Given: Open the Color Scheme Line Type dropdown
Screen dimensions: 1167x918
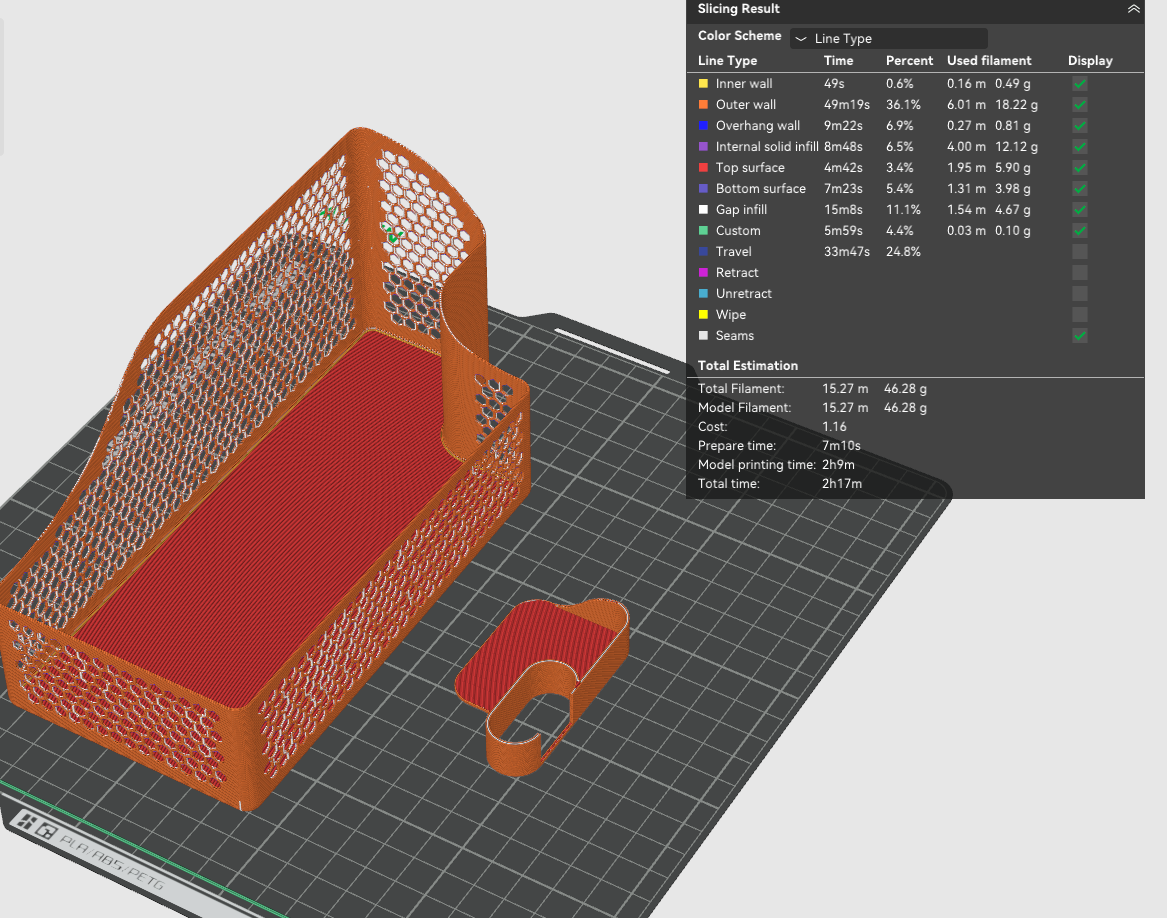Looking at the screenshot, I should pos(889,38).
